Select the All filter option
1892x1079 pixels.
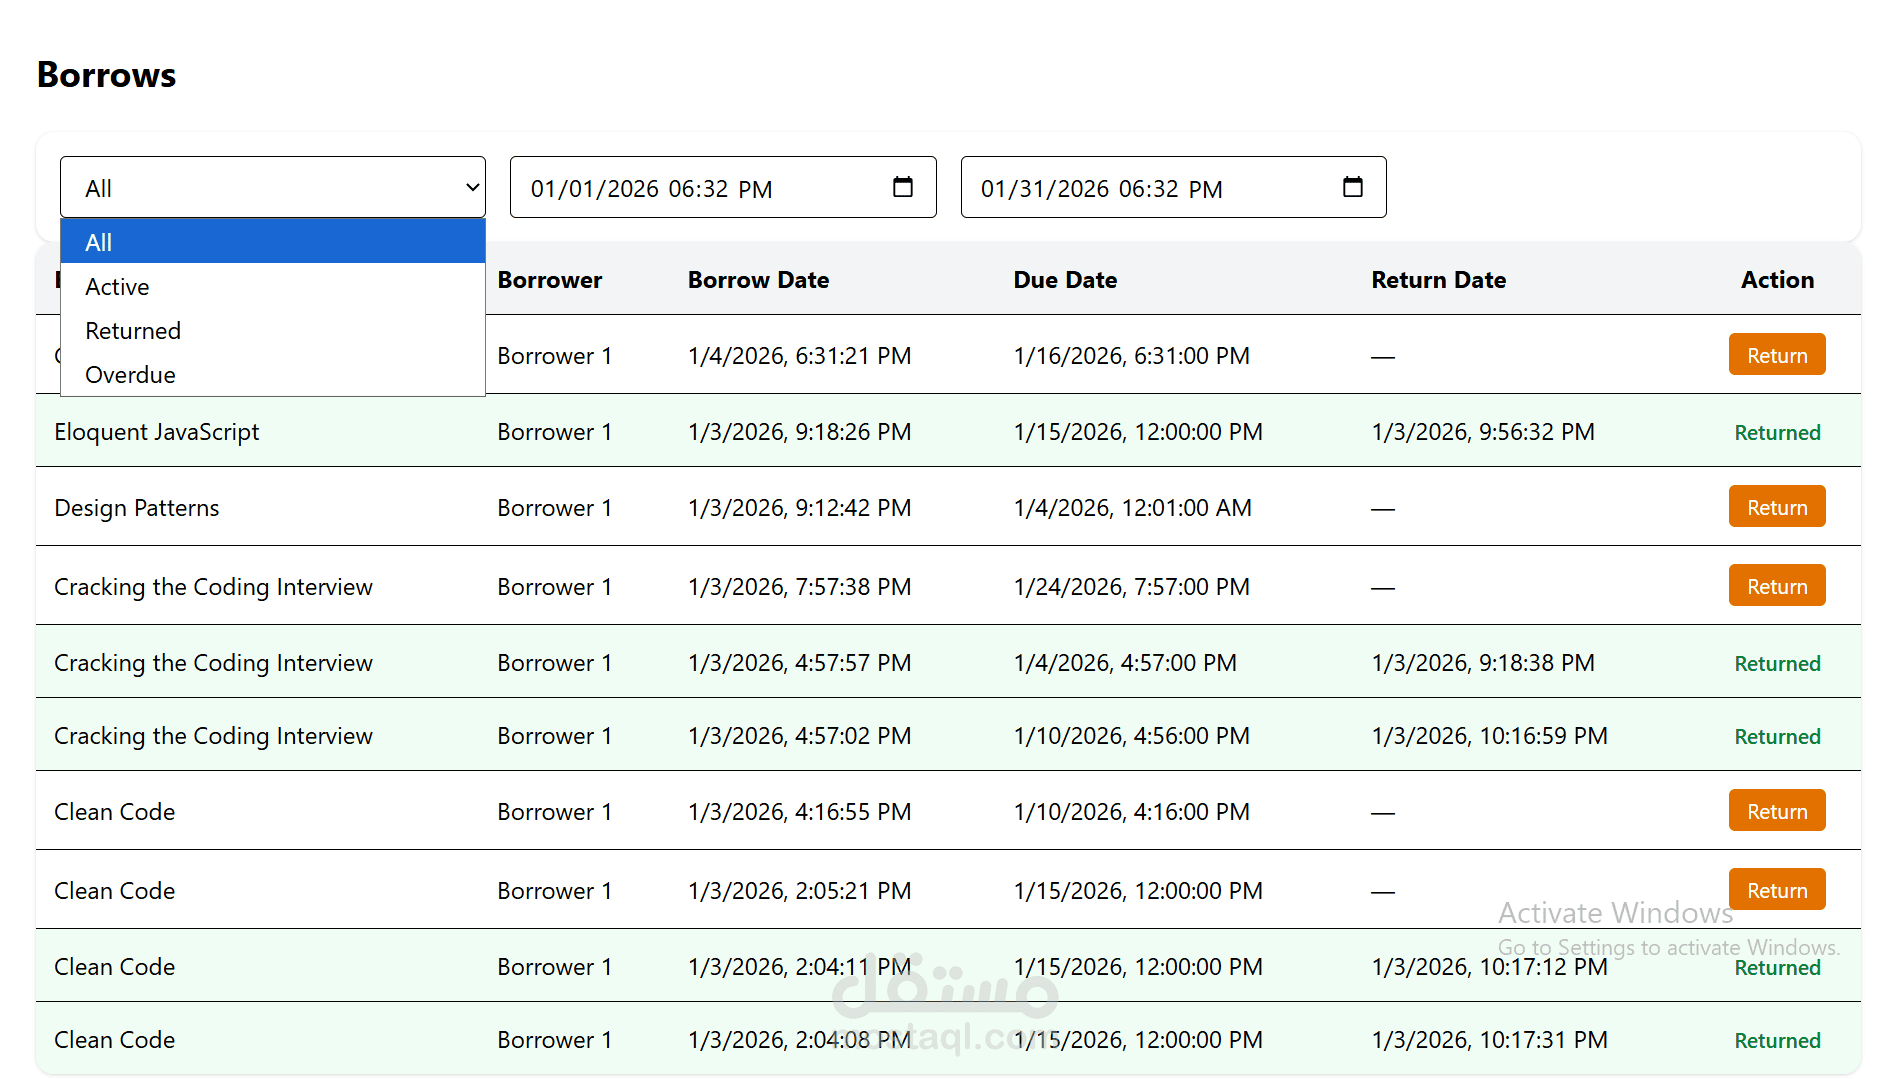[x=272, y=242]
